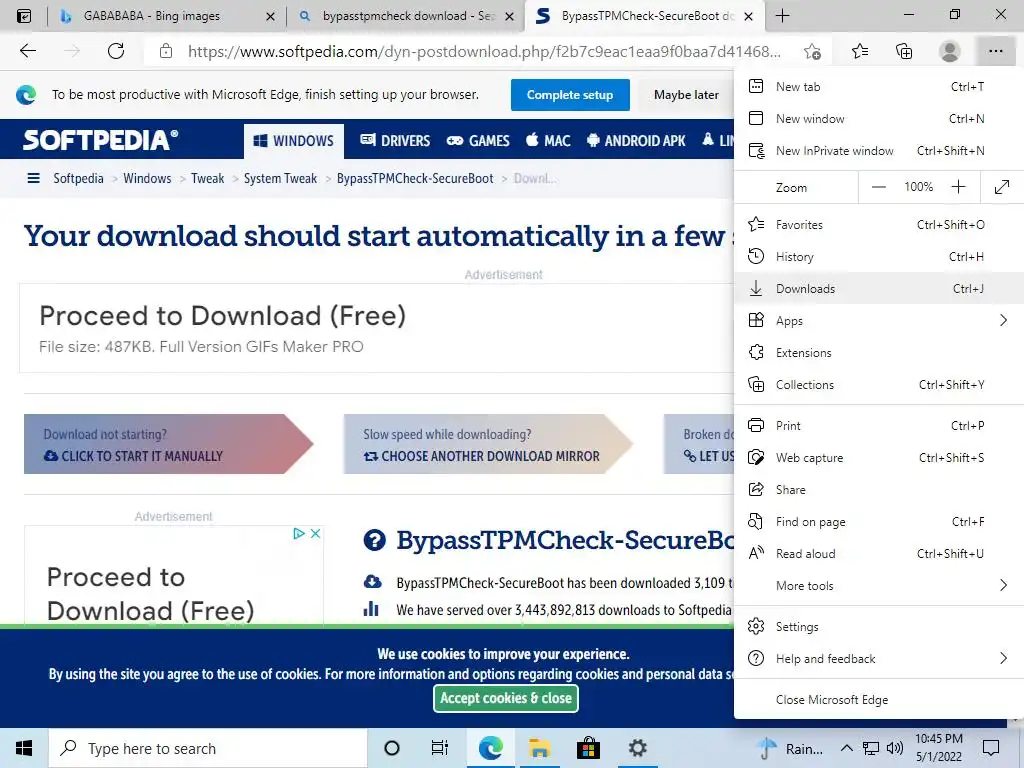Viewport: 1024px width, 768px height.
Task: Open History from the menu
Action: pos(879,256)
